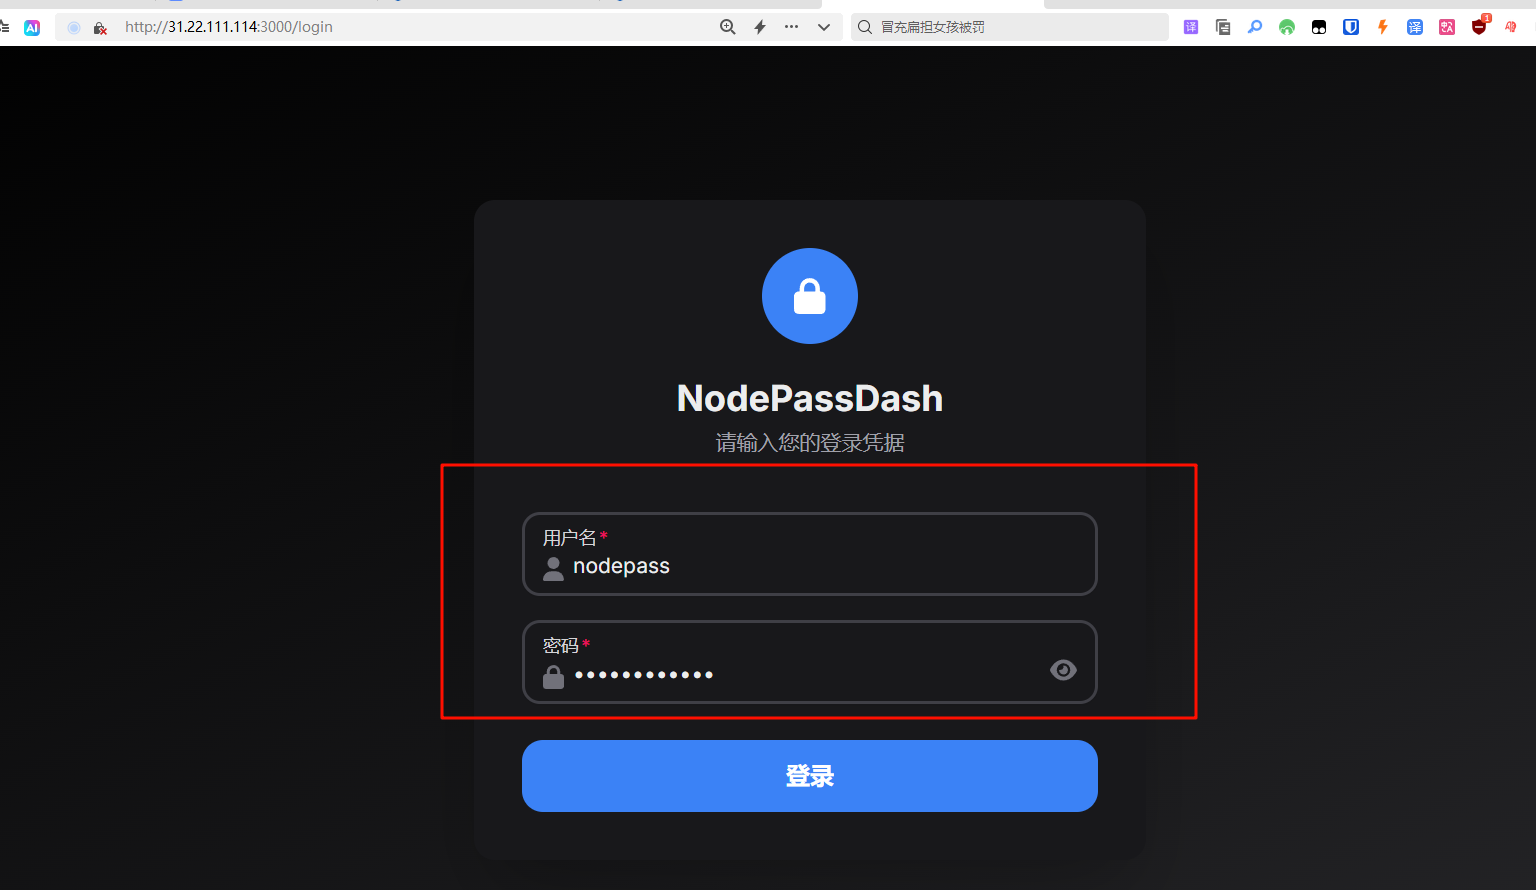The width and height of the screenshot is (1536, 890).
Task: Click the orange lightning extension icon
Action: point(1383,27)
